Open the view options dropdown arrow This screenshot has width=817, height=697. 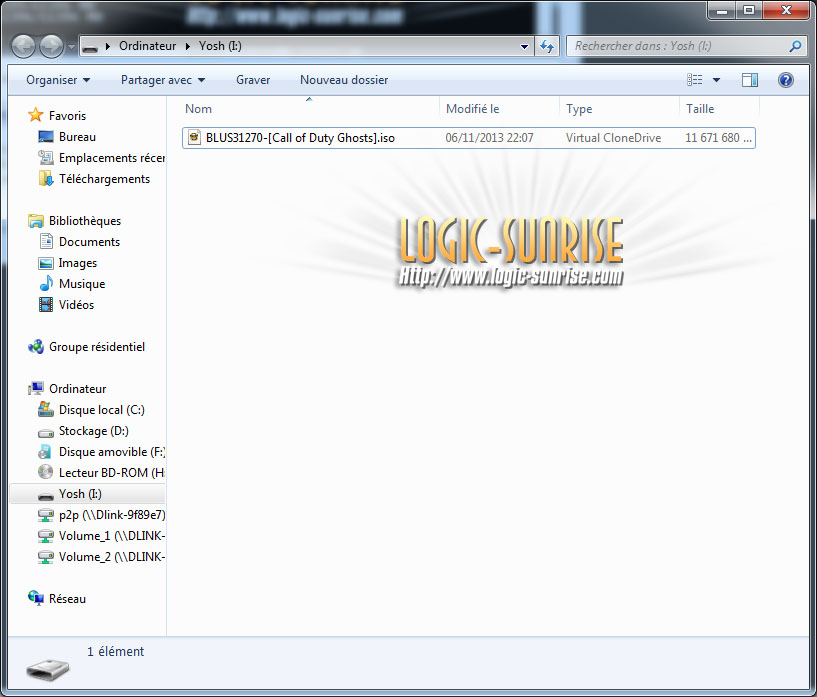click(716, 80)
